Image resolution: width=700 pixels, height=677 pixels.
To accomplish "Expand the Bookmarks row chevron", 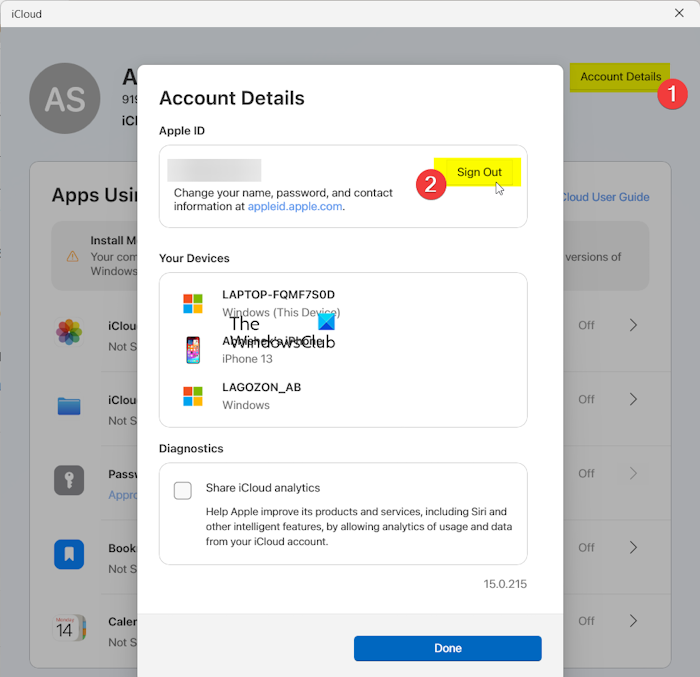I will click(x=633, y=547).
